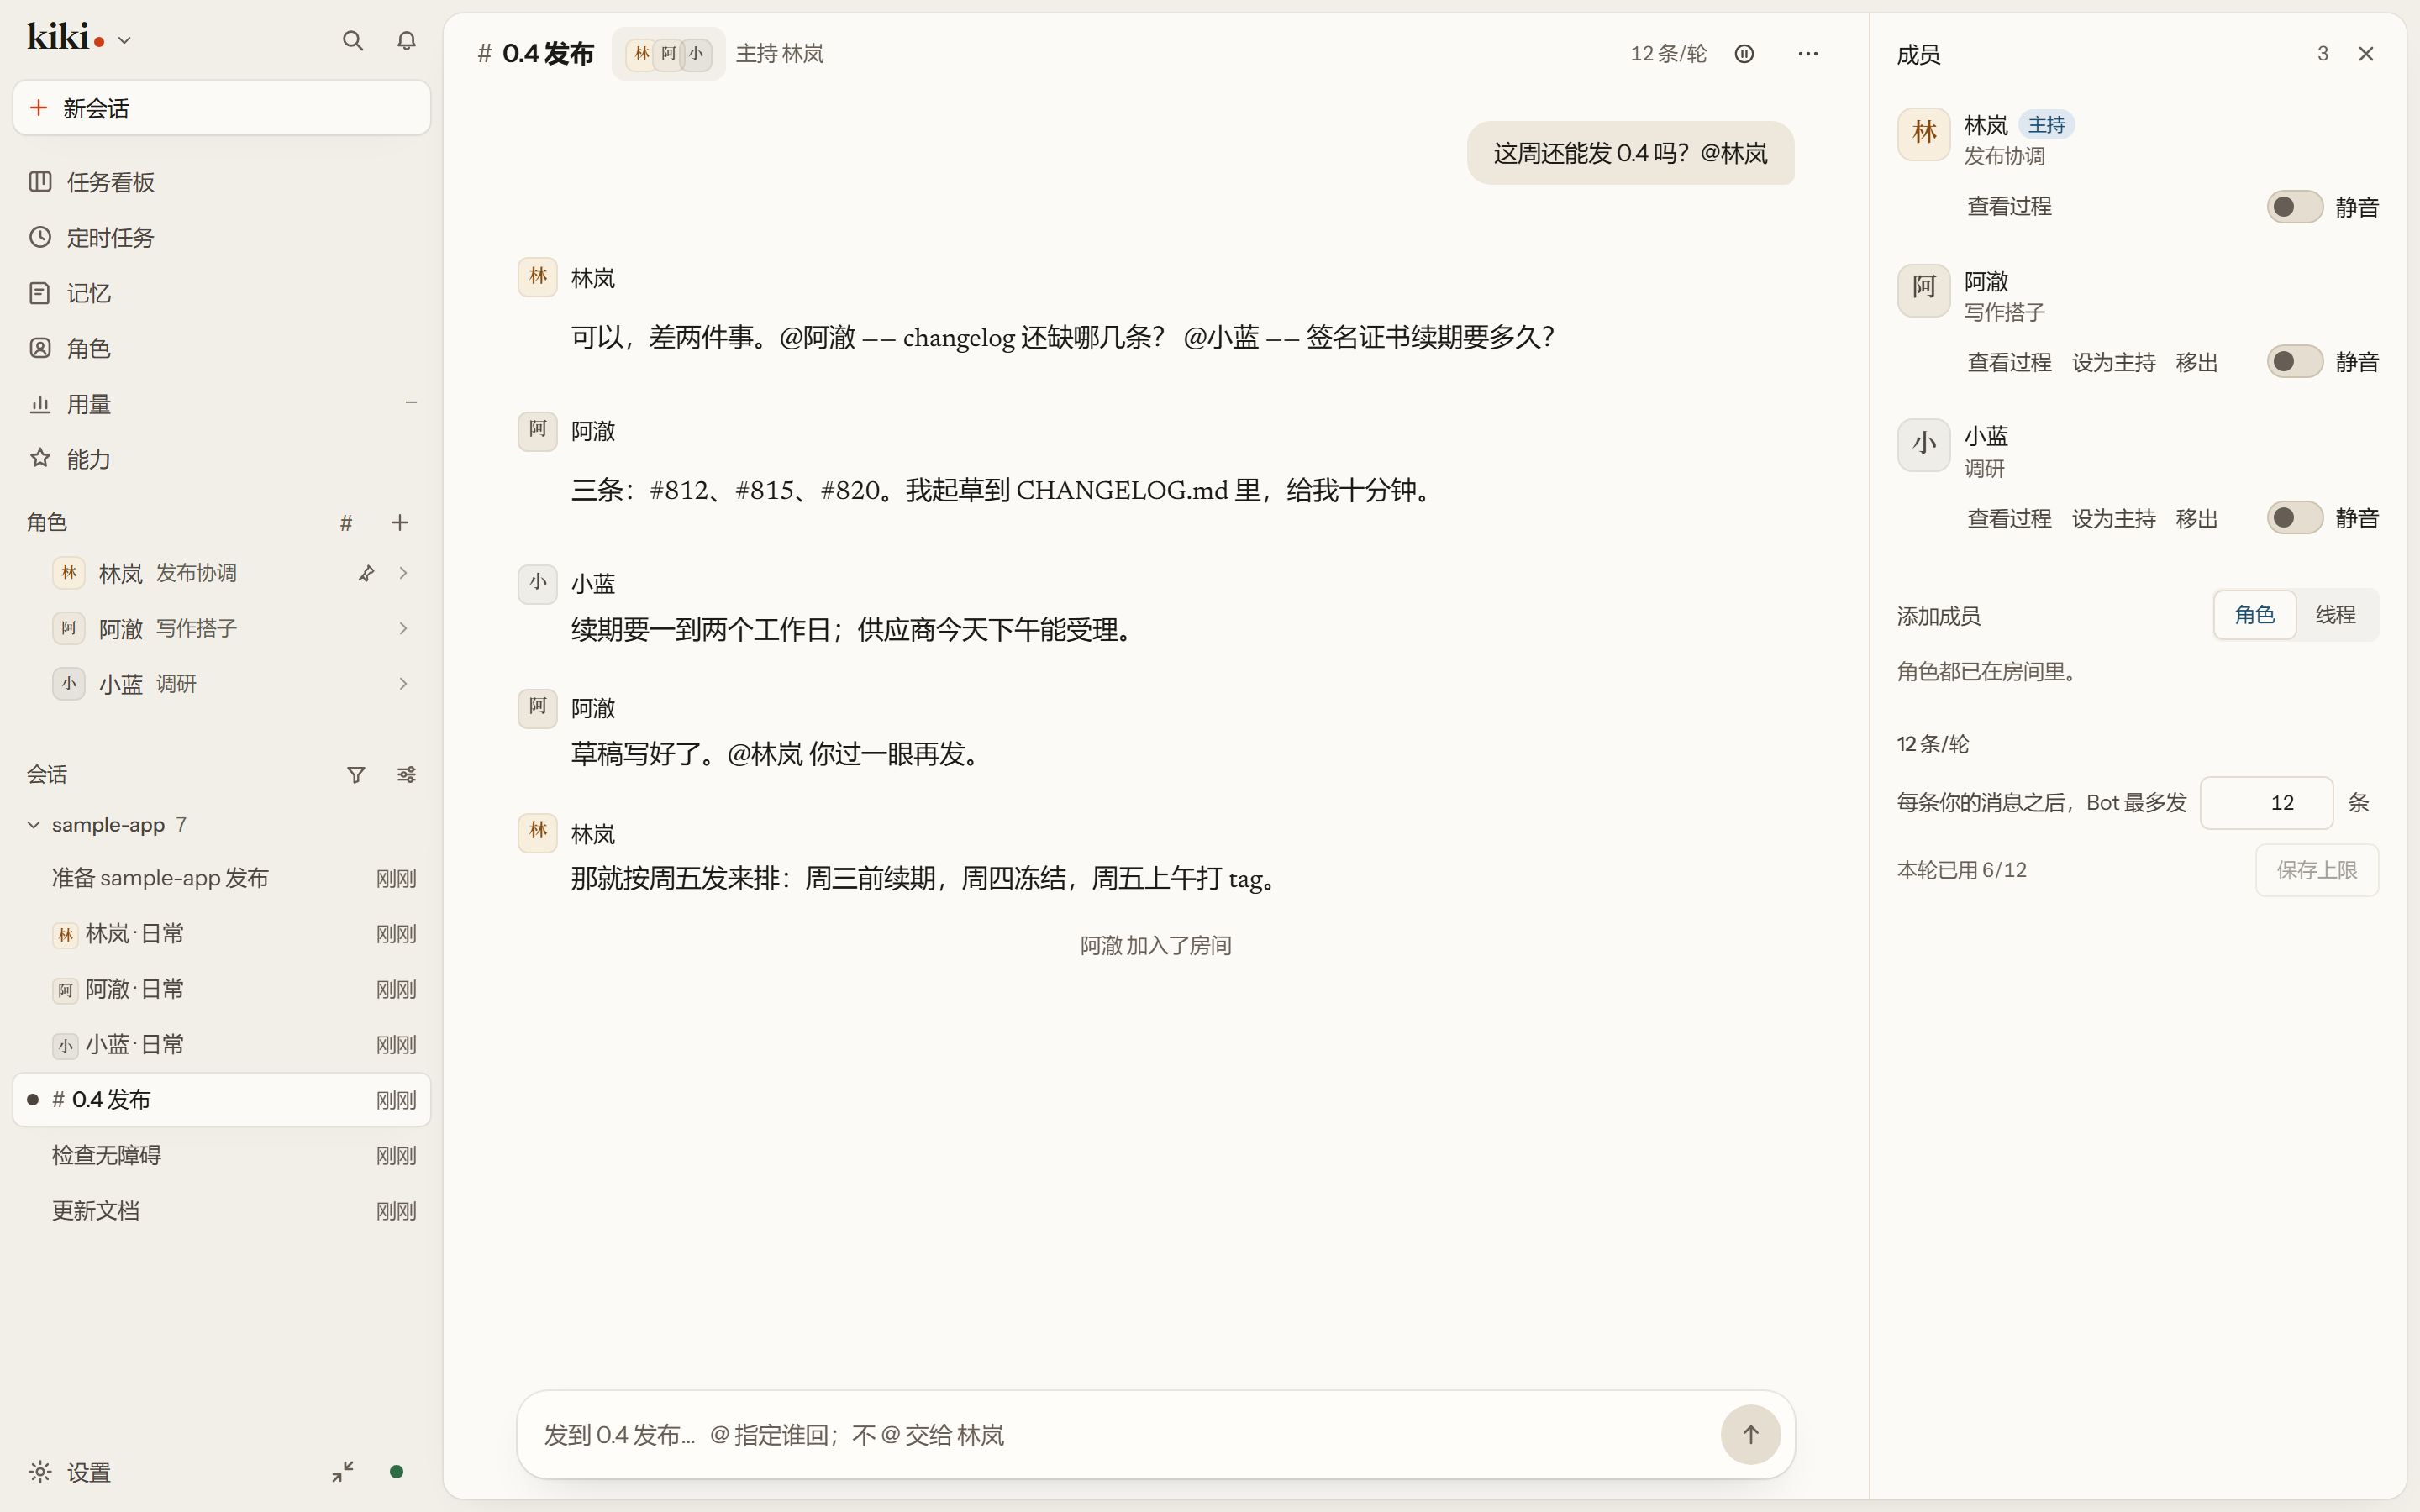Click 主持 林岚 label in the header
This screenshot has width=2420, height=1512.
pos(780,54)
